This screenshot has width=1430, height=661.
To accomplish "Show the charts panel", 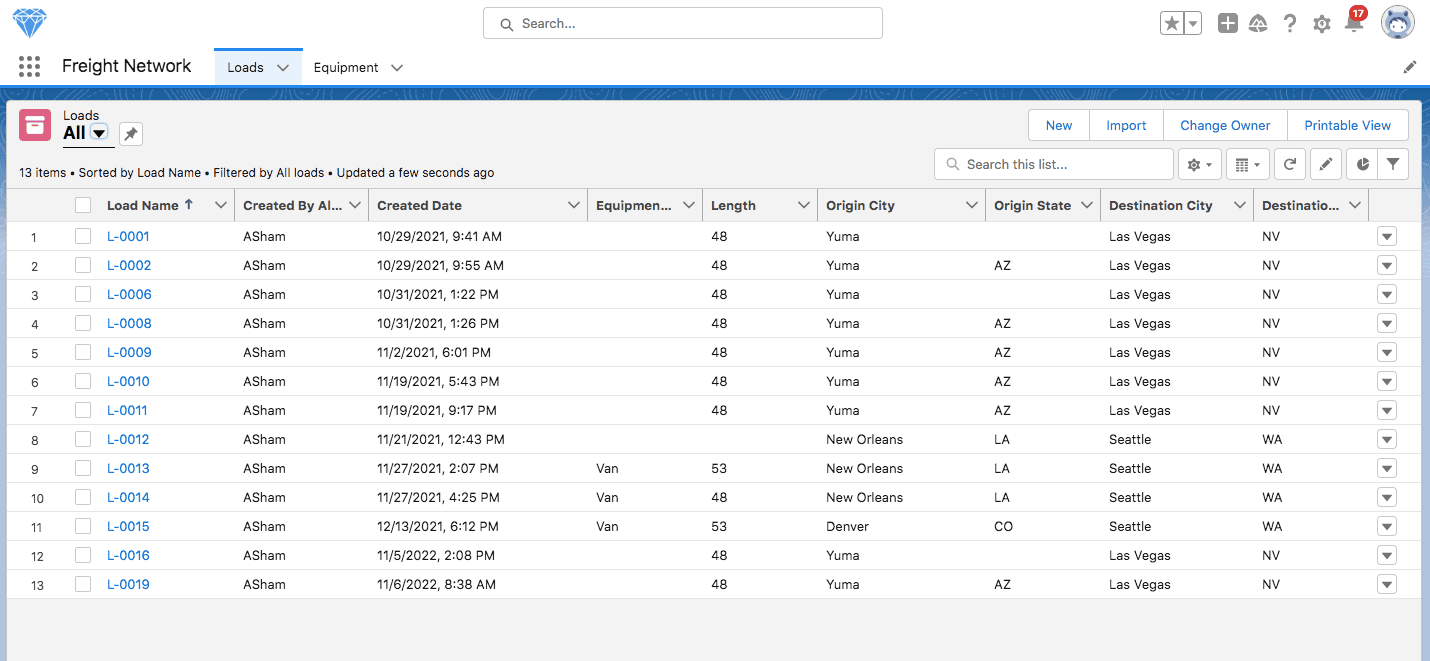I will coord(1362,164).
